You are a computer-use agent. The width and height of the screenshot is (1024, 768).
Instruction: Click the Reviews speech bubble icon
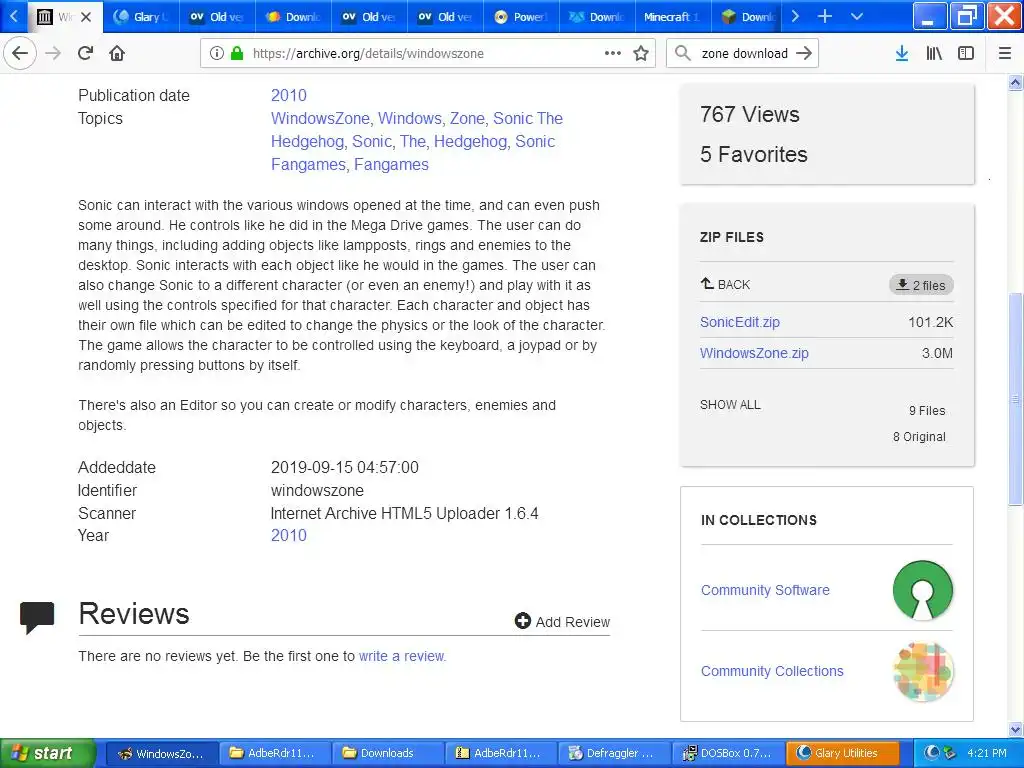pyautogui.click(x=37, y=617)
